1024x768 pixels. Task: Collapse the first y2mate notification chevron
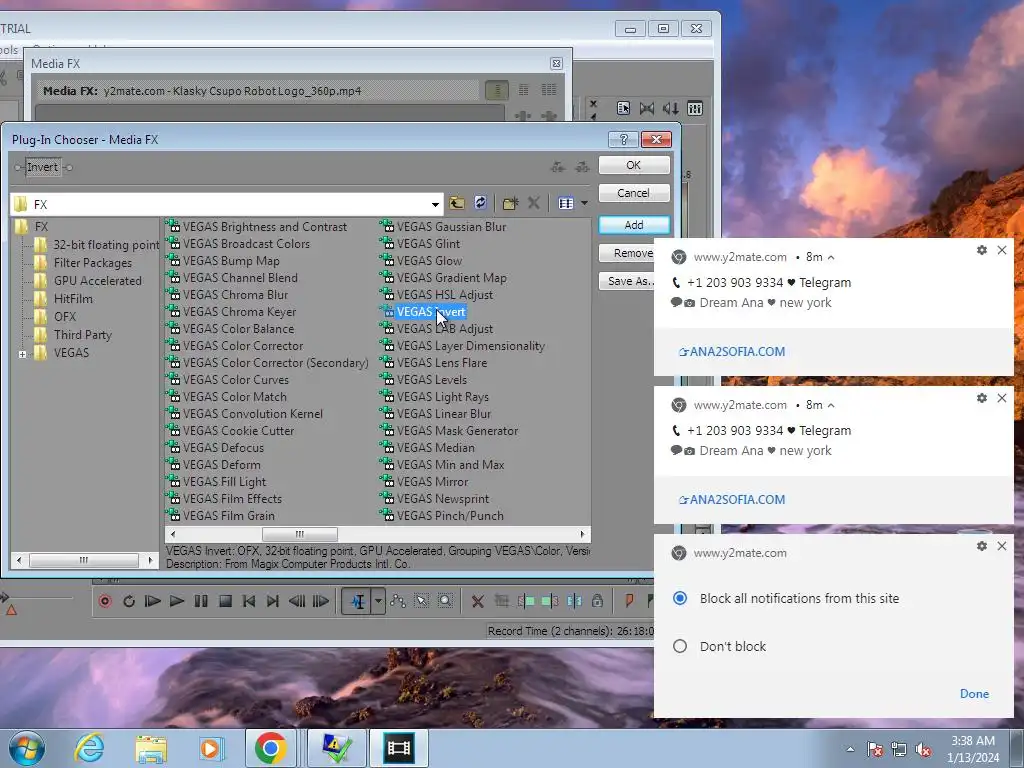point(831,257)
